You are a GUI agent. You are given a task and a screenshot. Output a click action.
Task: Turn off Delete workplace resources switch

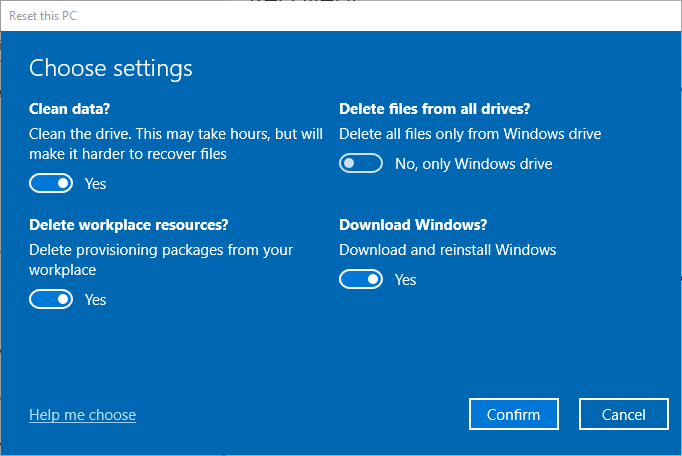tap(51, 299)
